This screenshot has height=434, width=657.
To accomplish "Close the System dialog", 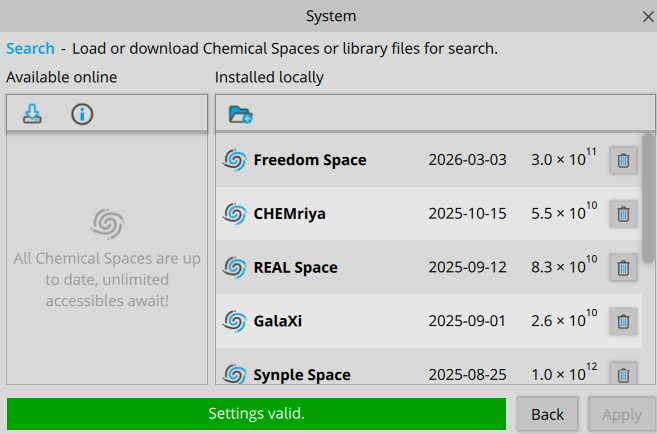I will pyautogui.click(x=647, y=16).
